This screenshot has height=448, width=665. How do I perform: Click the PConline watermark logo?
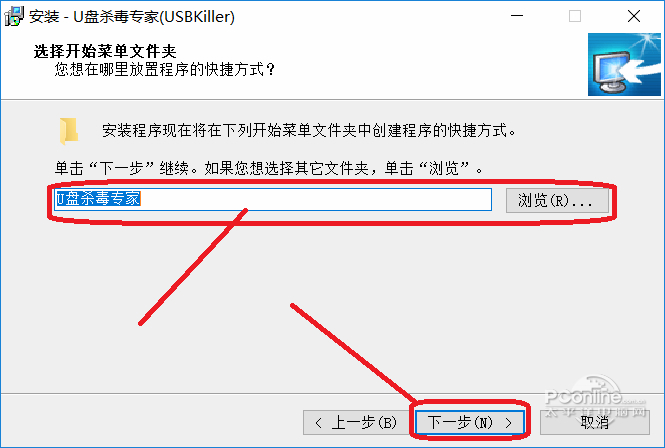594,399
